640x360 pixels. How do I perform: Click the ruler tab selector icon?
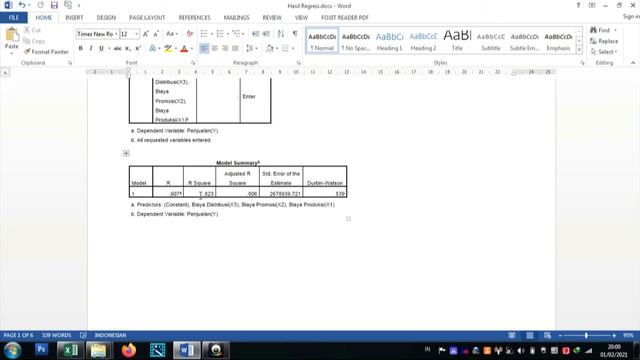click(5, 72)
